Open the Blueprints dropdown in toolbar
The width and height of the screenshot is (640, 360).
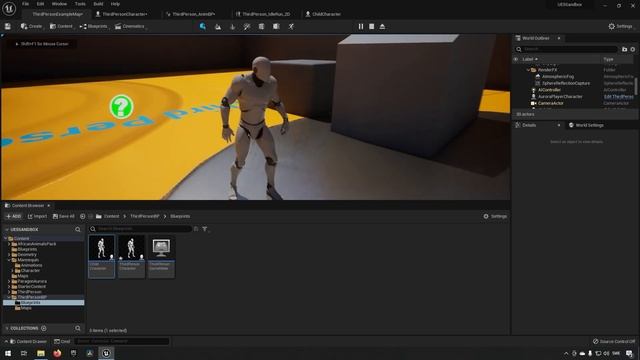click(x=93, y=26)
